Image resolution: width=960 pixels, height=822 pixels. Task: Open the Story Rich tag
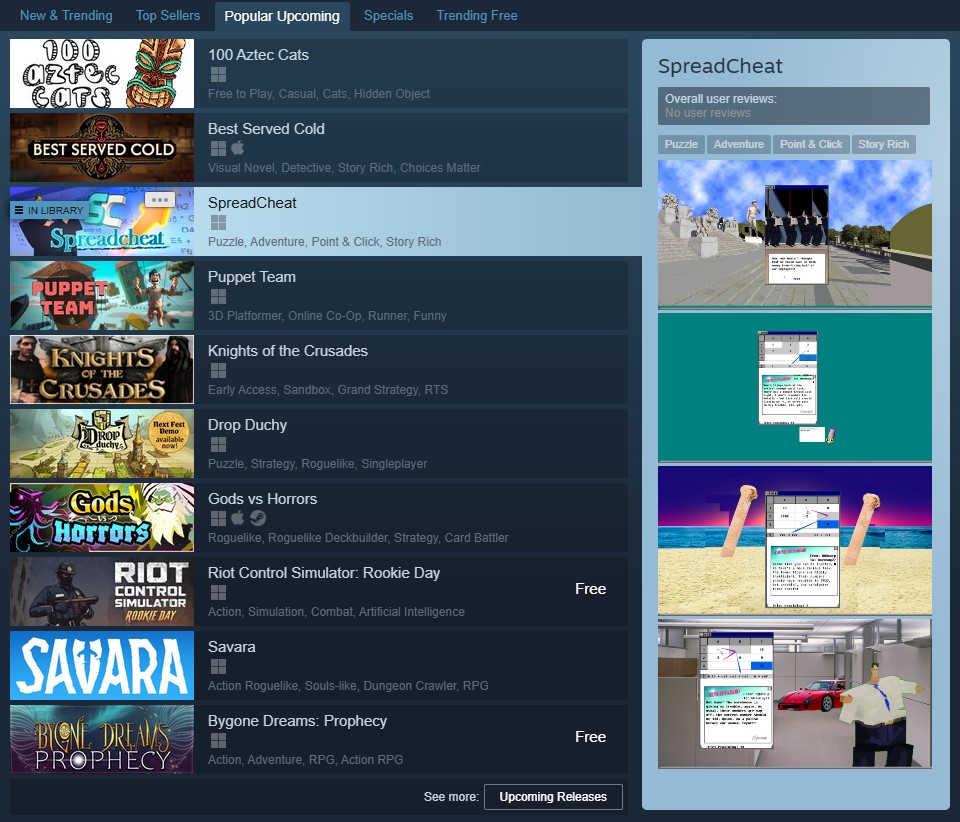point(884,144)
